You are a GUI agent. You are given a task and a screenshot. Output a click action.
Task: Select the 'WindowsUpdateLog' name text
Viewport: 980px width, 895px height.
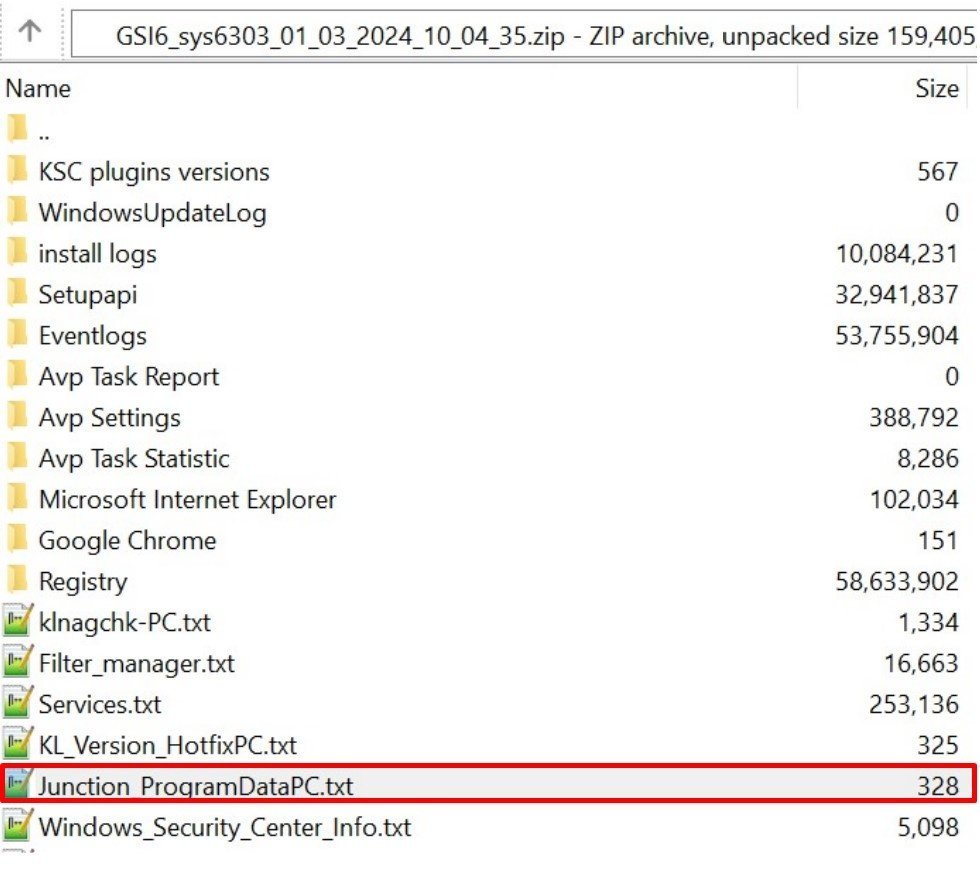[152, 213]
